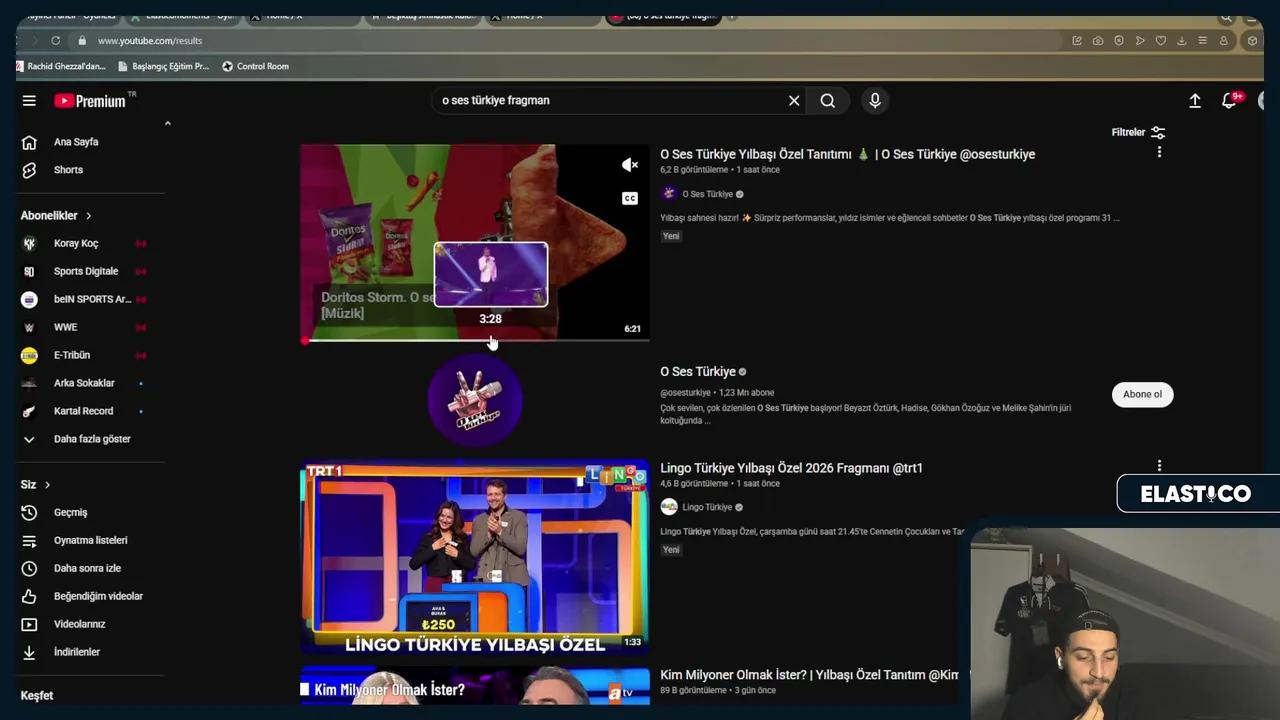Expand Abonelikler subscriptions section
Screen dimensions: 1280x720
click(56, 216)
